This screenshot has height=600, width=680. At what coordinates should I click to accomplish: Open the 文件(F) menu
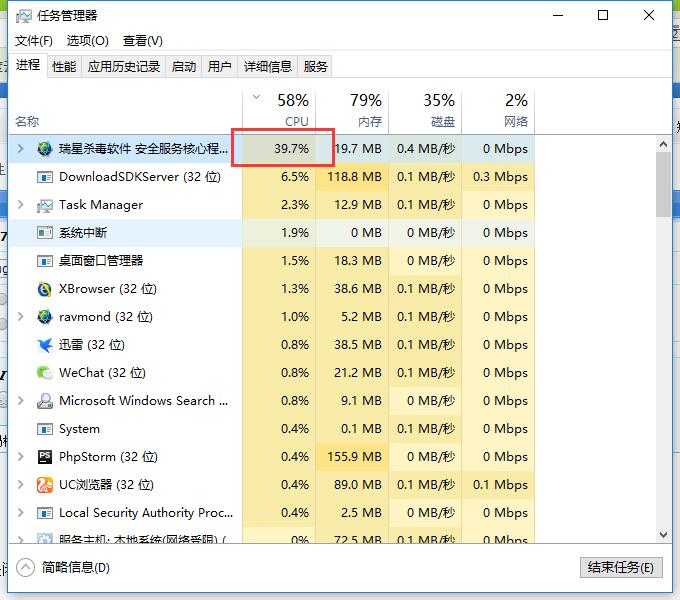pyautogui.click(x=34, y=41)
